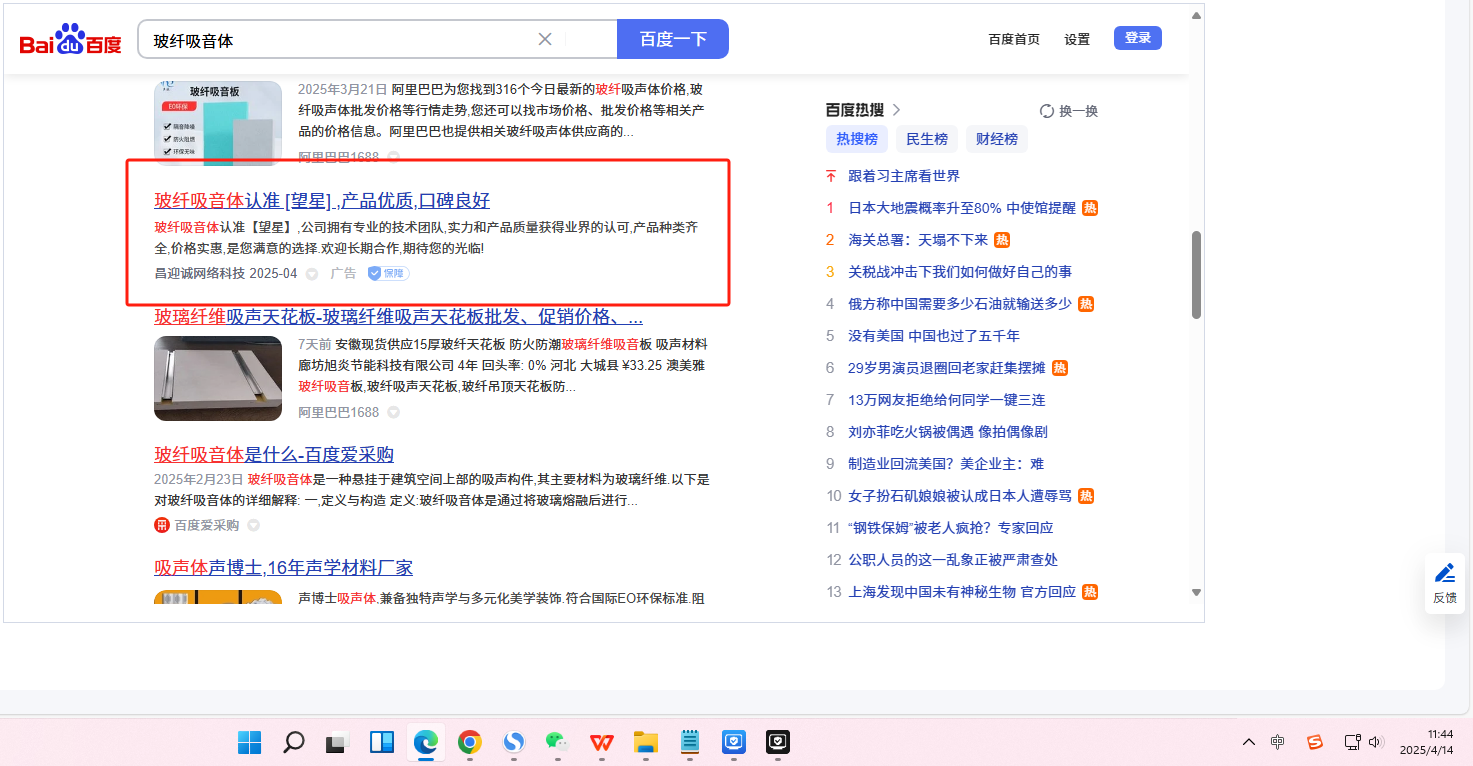Open dropdown arrow next to 百度爱采购 source
The height and width of the screenshot is (766, 1473).
point(253,525)
